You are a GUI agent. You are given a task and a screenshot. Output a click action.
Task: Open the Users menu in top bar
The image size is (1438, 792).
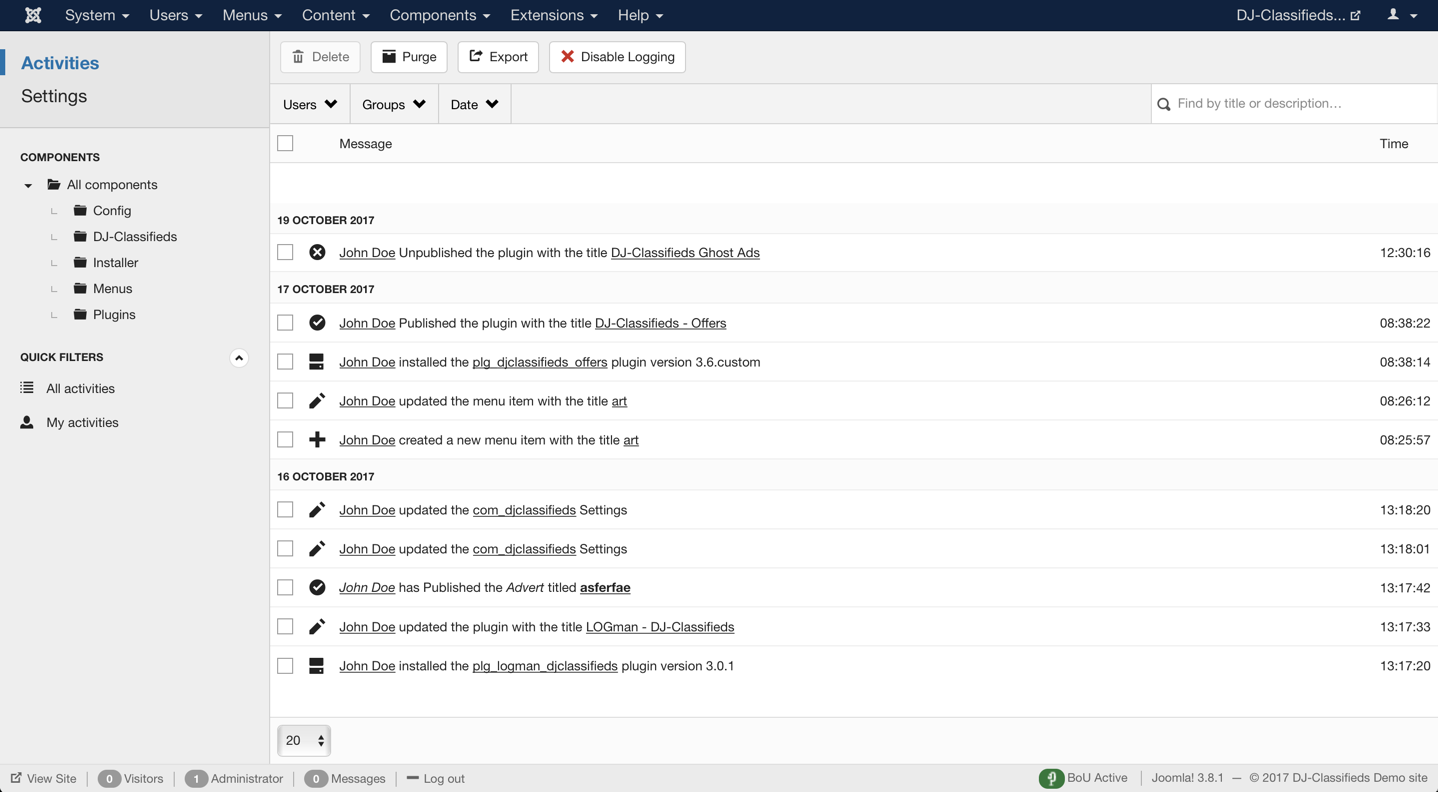tap(175, 15)
